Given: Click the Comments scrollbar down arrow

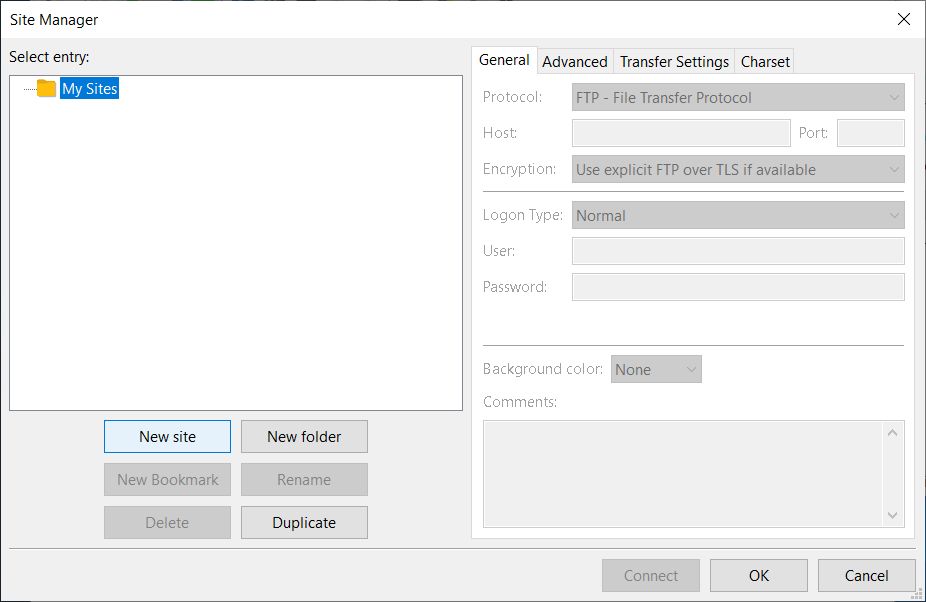Looking at the screenshot, I should [x=892, y=516].
